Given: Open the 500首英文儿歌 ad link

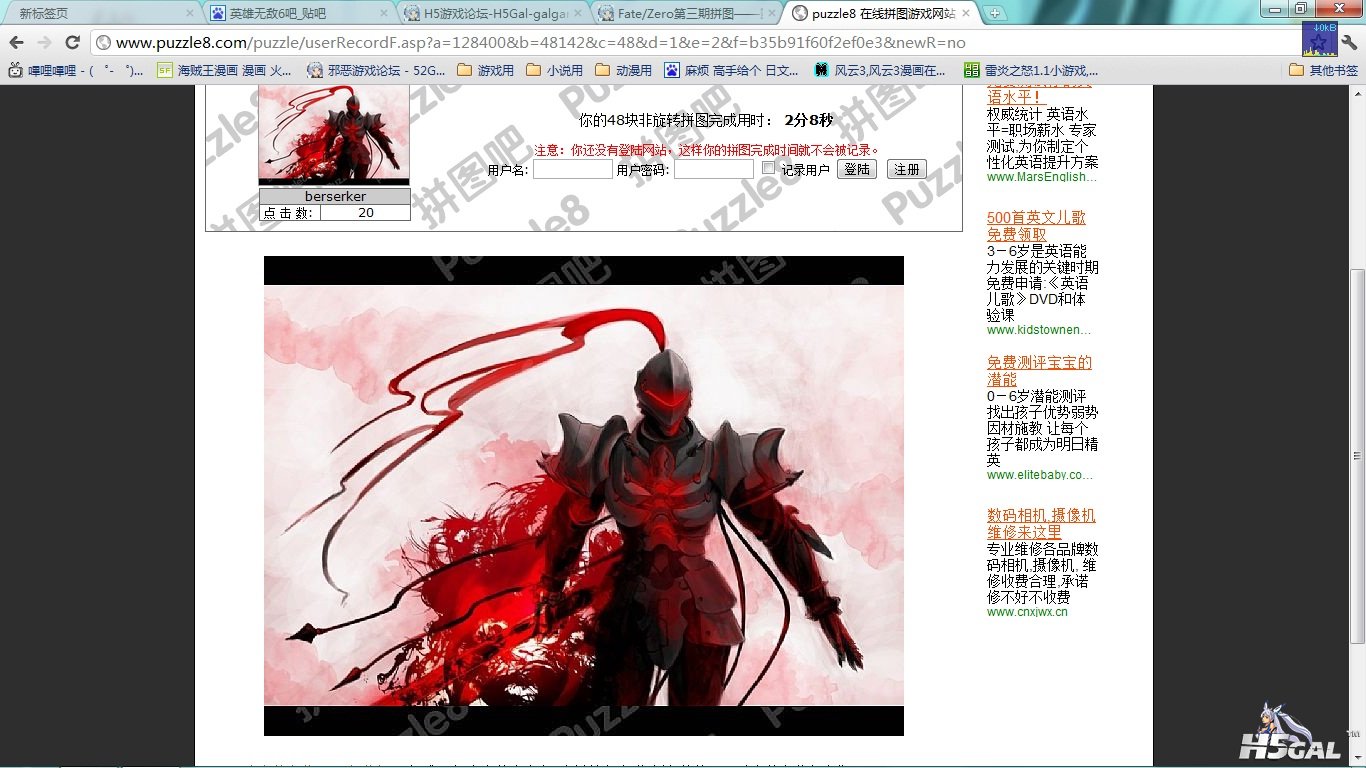Looking at the screenshot, I should (x=1036, y=225).
